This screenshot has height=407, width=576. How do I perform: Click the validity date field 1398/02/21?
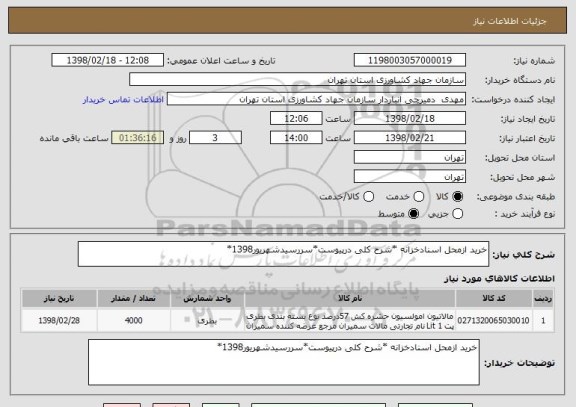[410, 138]
